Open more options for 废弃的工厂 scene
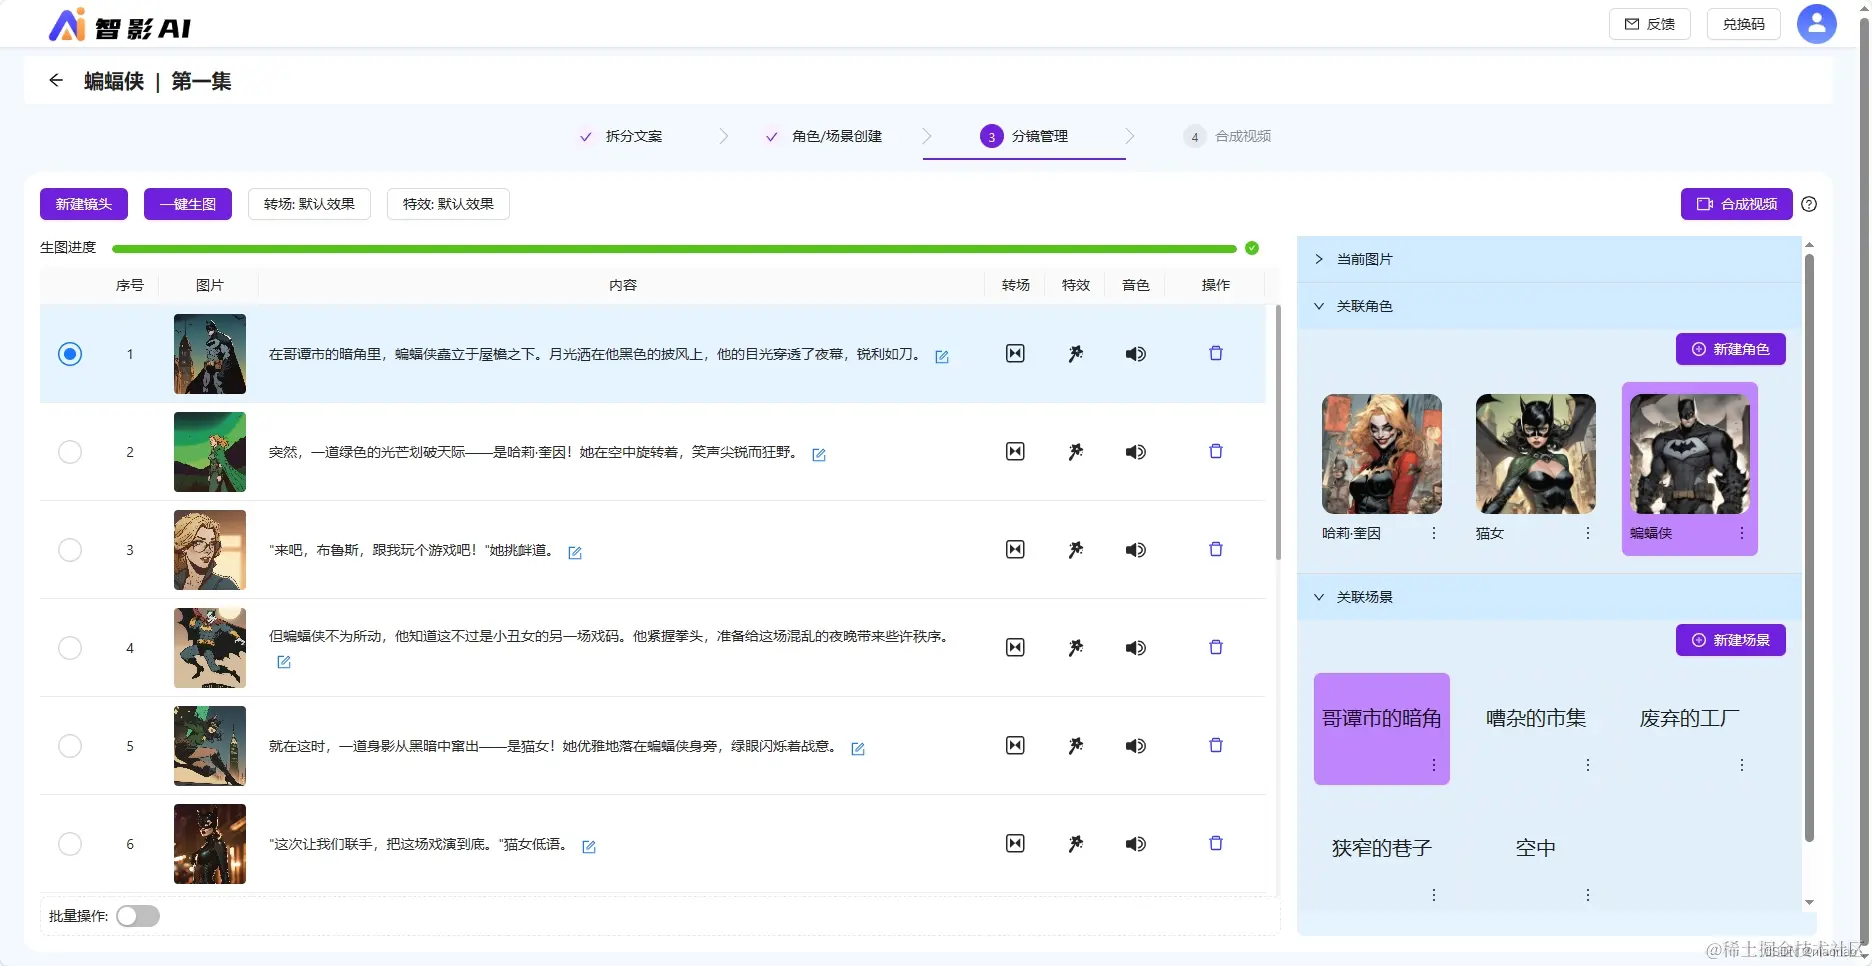The height and width of the screenshot is (966, 1872). pos(1742,765)
